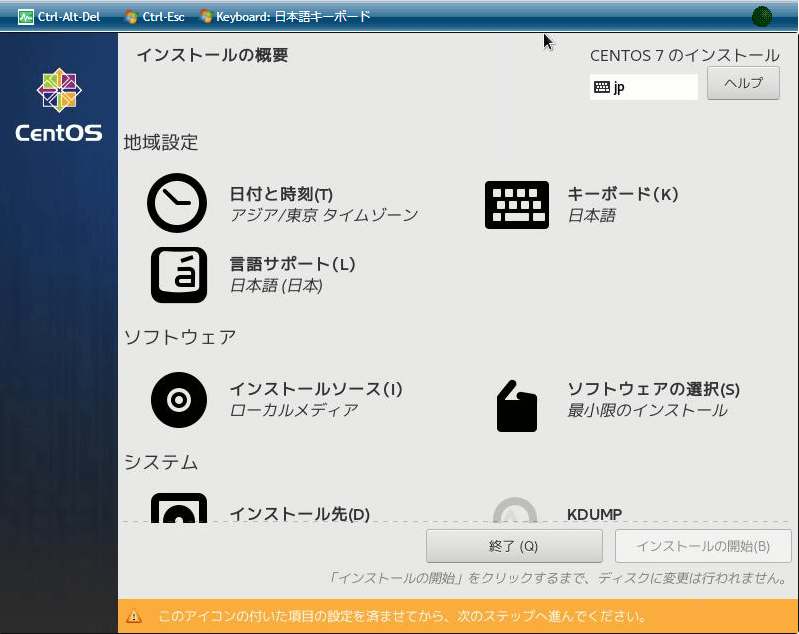Open インストール先(D) settings
799x634 pixels.
tap(300, 514)
